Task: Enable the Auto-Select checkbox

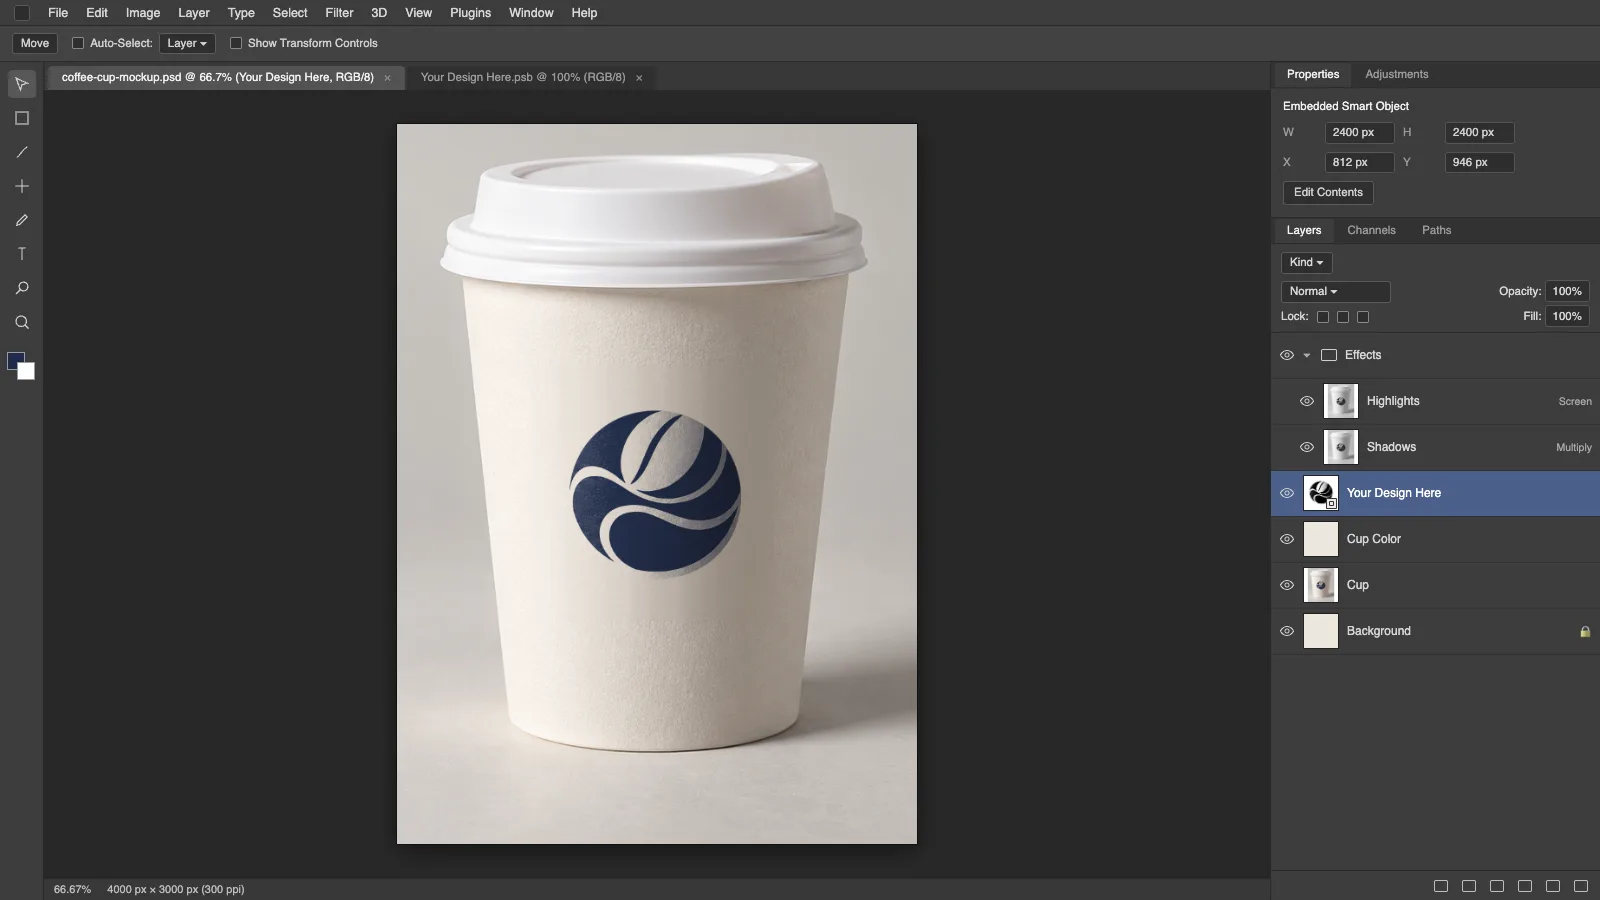Action: 78,43
